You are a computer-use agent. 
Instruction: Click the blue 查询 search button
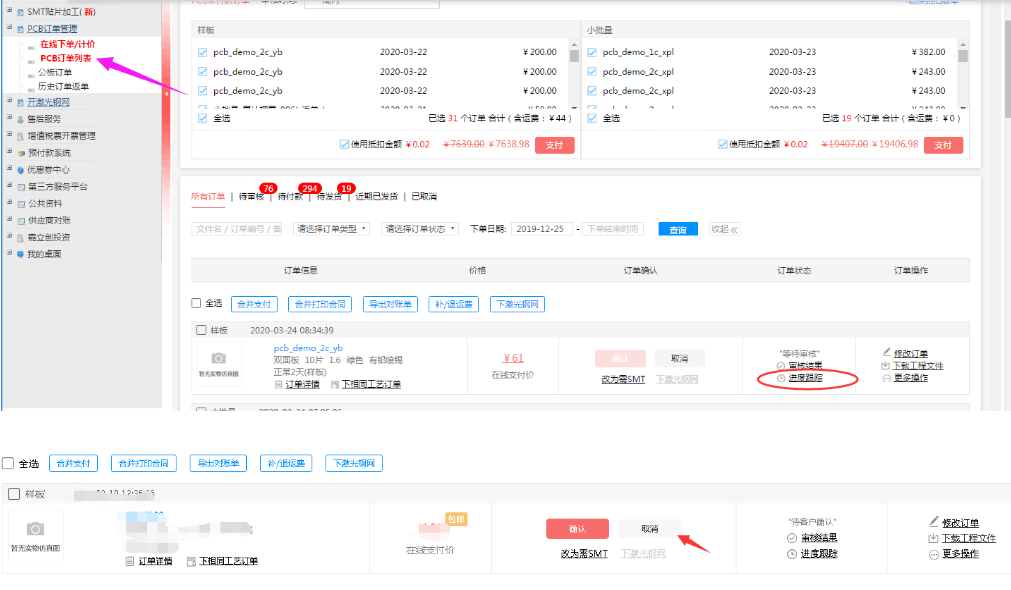(678, 229)
